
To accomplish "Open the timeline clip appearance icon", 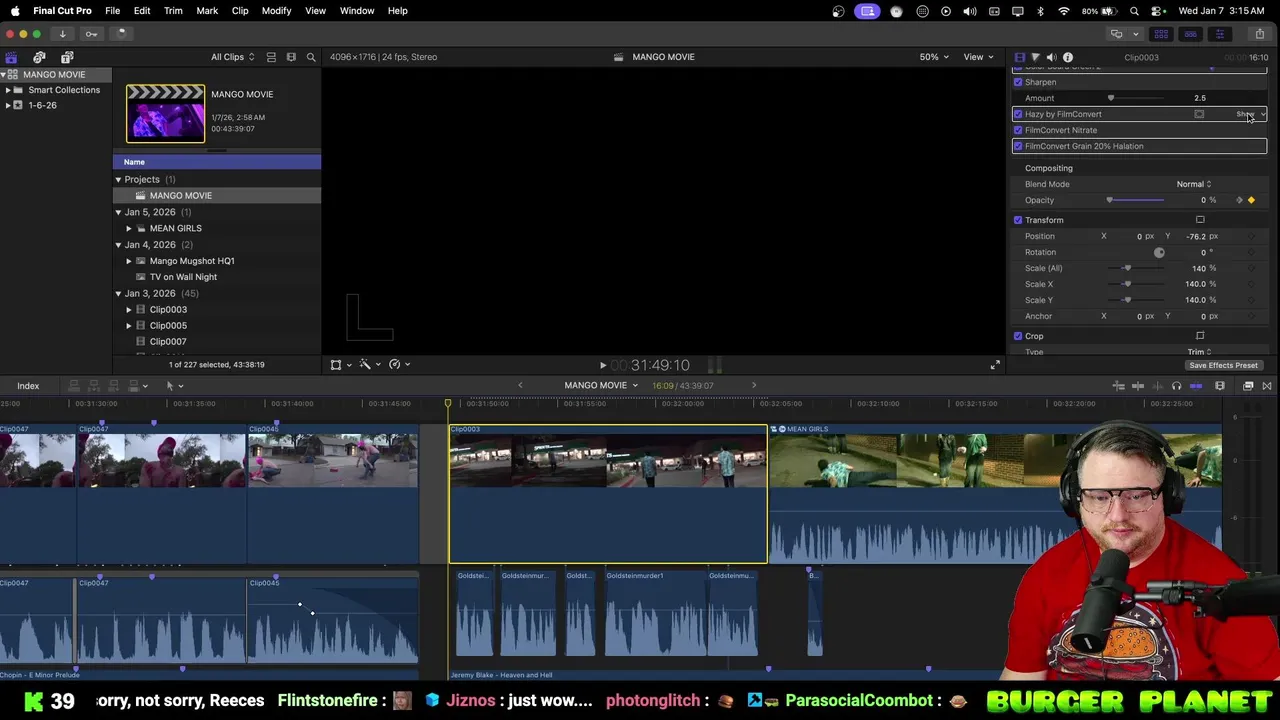I will (x=1219, y=386).
